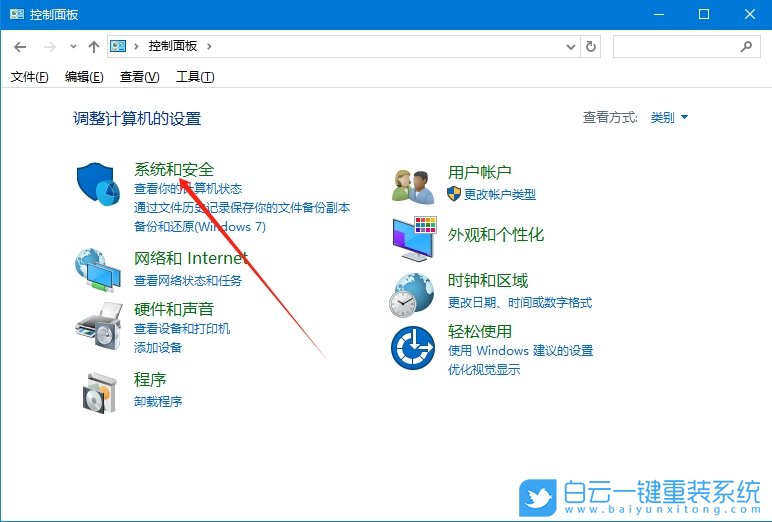The image size is (772, 522).
Task: Click the 控制面板 breadcrumb item
Action: (173, 46)
